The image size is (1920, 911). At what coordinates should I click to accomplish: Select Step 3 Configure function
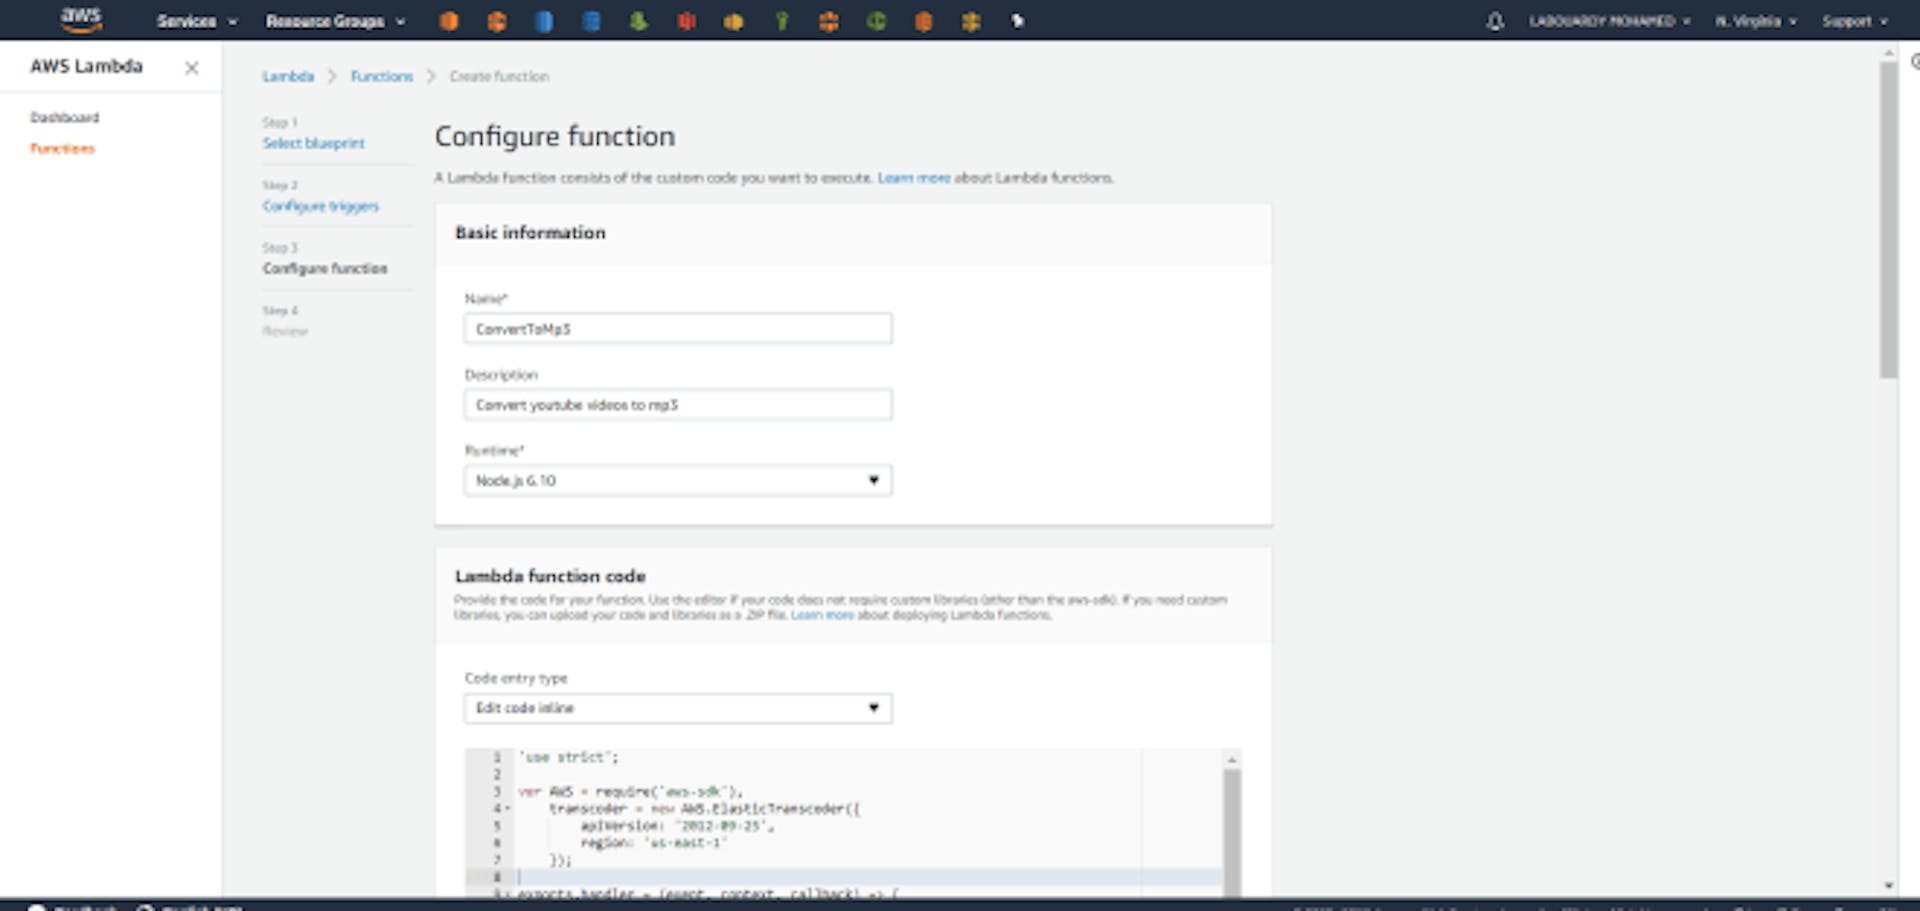(325, 268)
